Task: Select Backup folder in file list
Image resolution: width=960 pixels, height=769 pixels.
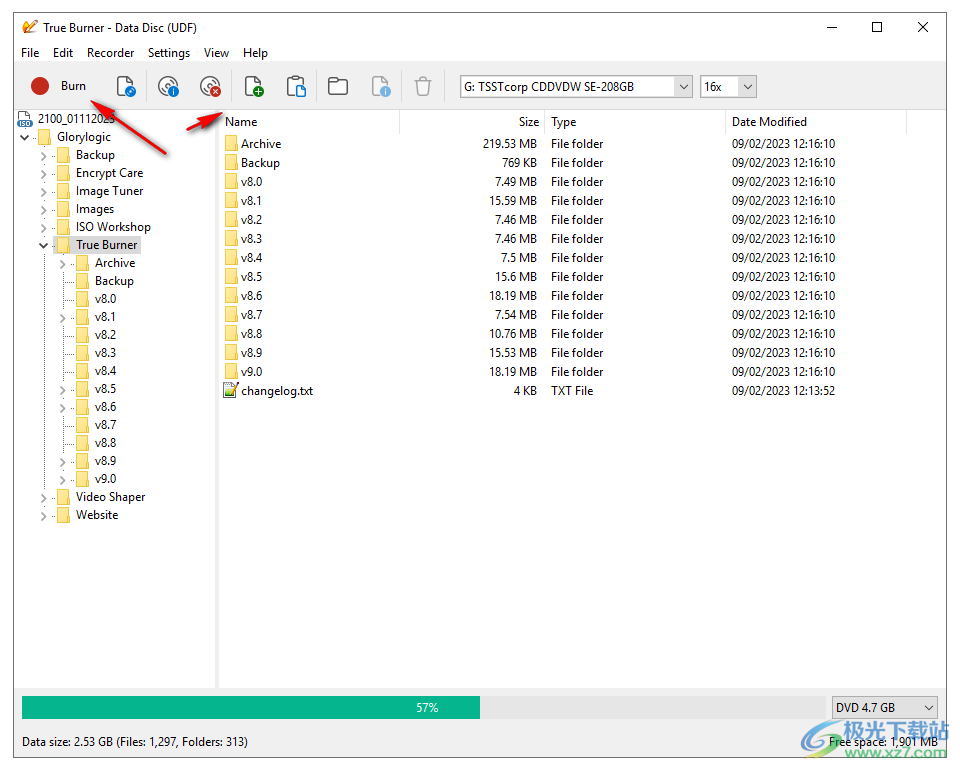Action: pos(260,163)
